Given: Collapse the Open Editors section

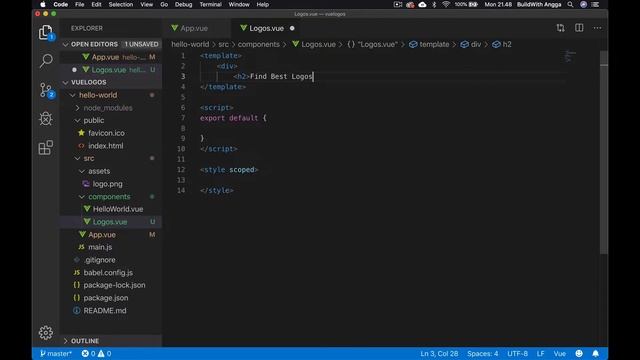Looking at the screenshot, I should (x=66, y=44).
